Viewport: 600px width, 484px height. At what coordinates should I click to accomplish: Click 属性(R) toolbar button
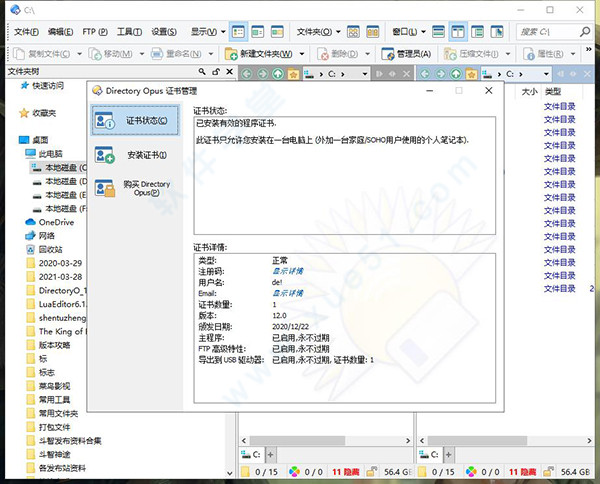(x=544, y=54)
